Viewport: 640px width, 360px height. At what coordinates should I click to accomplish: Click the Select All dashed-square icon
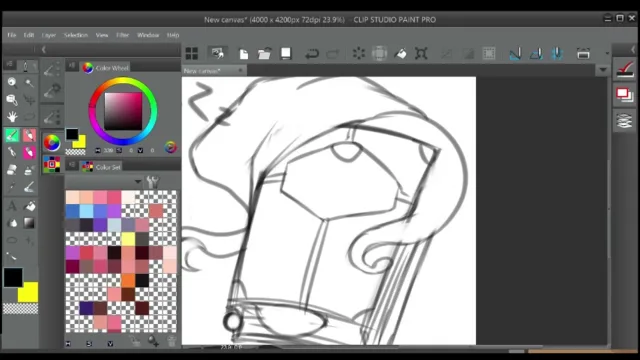pyautogui.click(x=489, y=53)
